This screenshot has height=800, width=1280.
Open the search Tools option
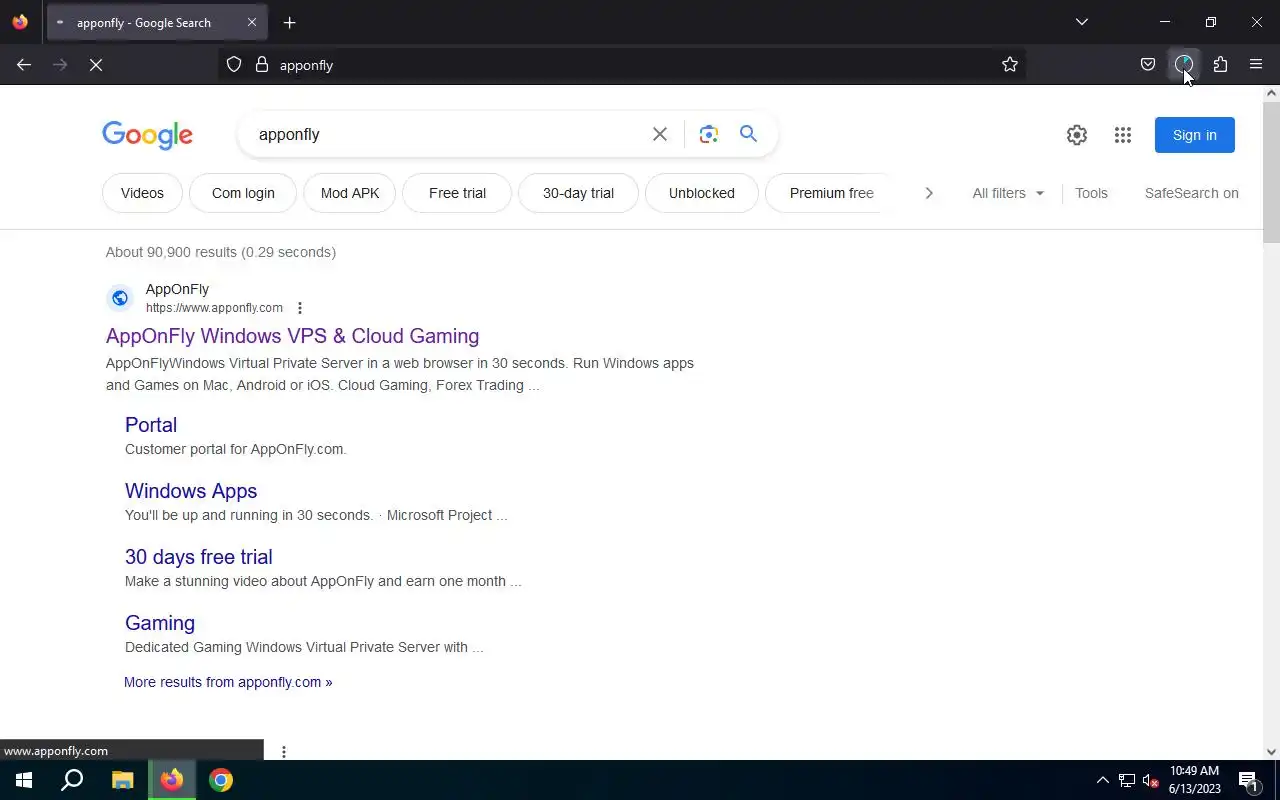coord(1091,193)
